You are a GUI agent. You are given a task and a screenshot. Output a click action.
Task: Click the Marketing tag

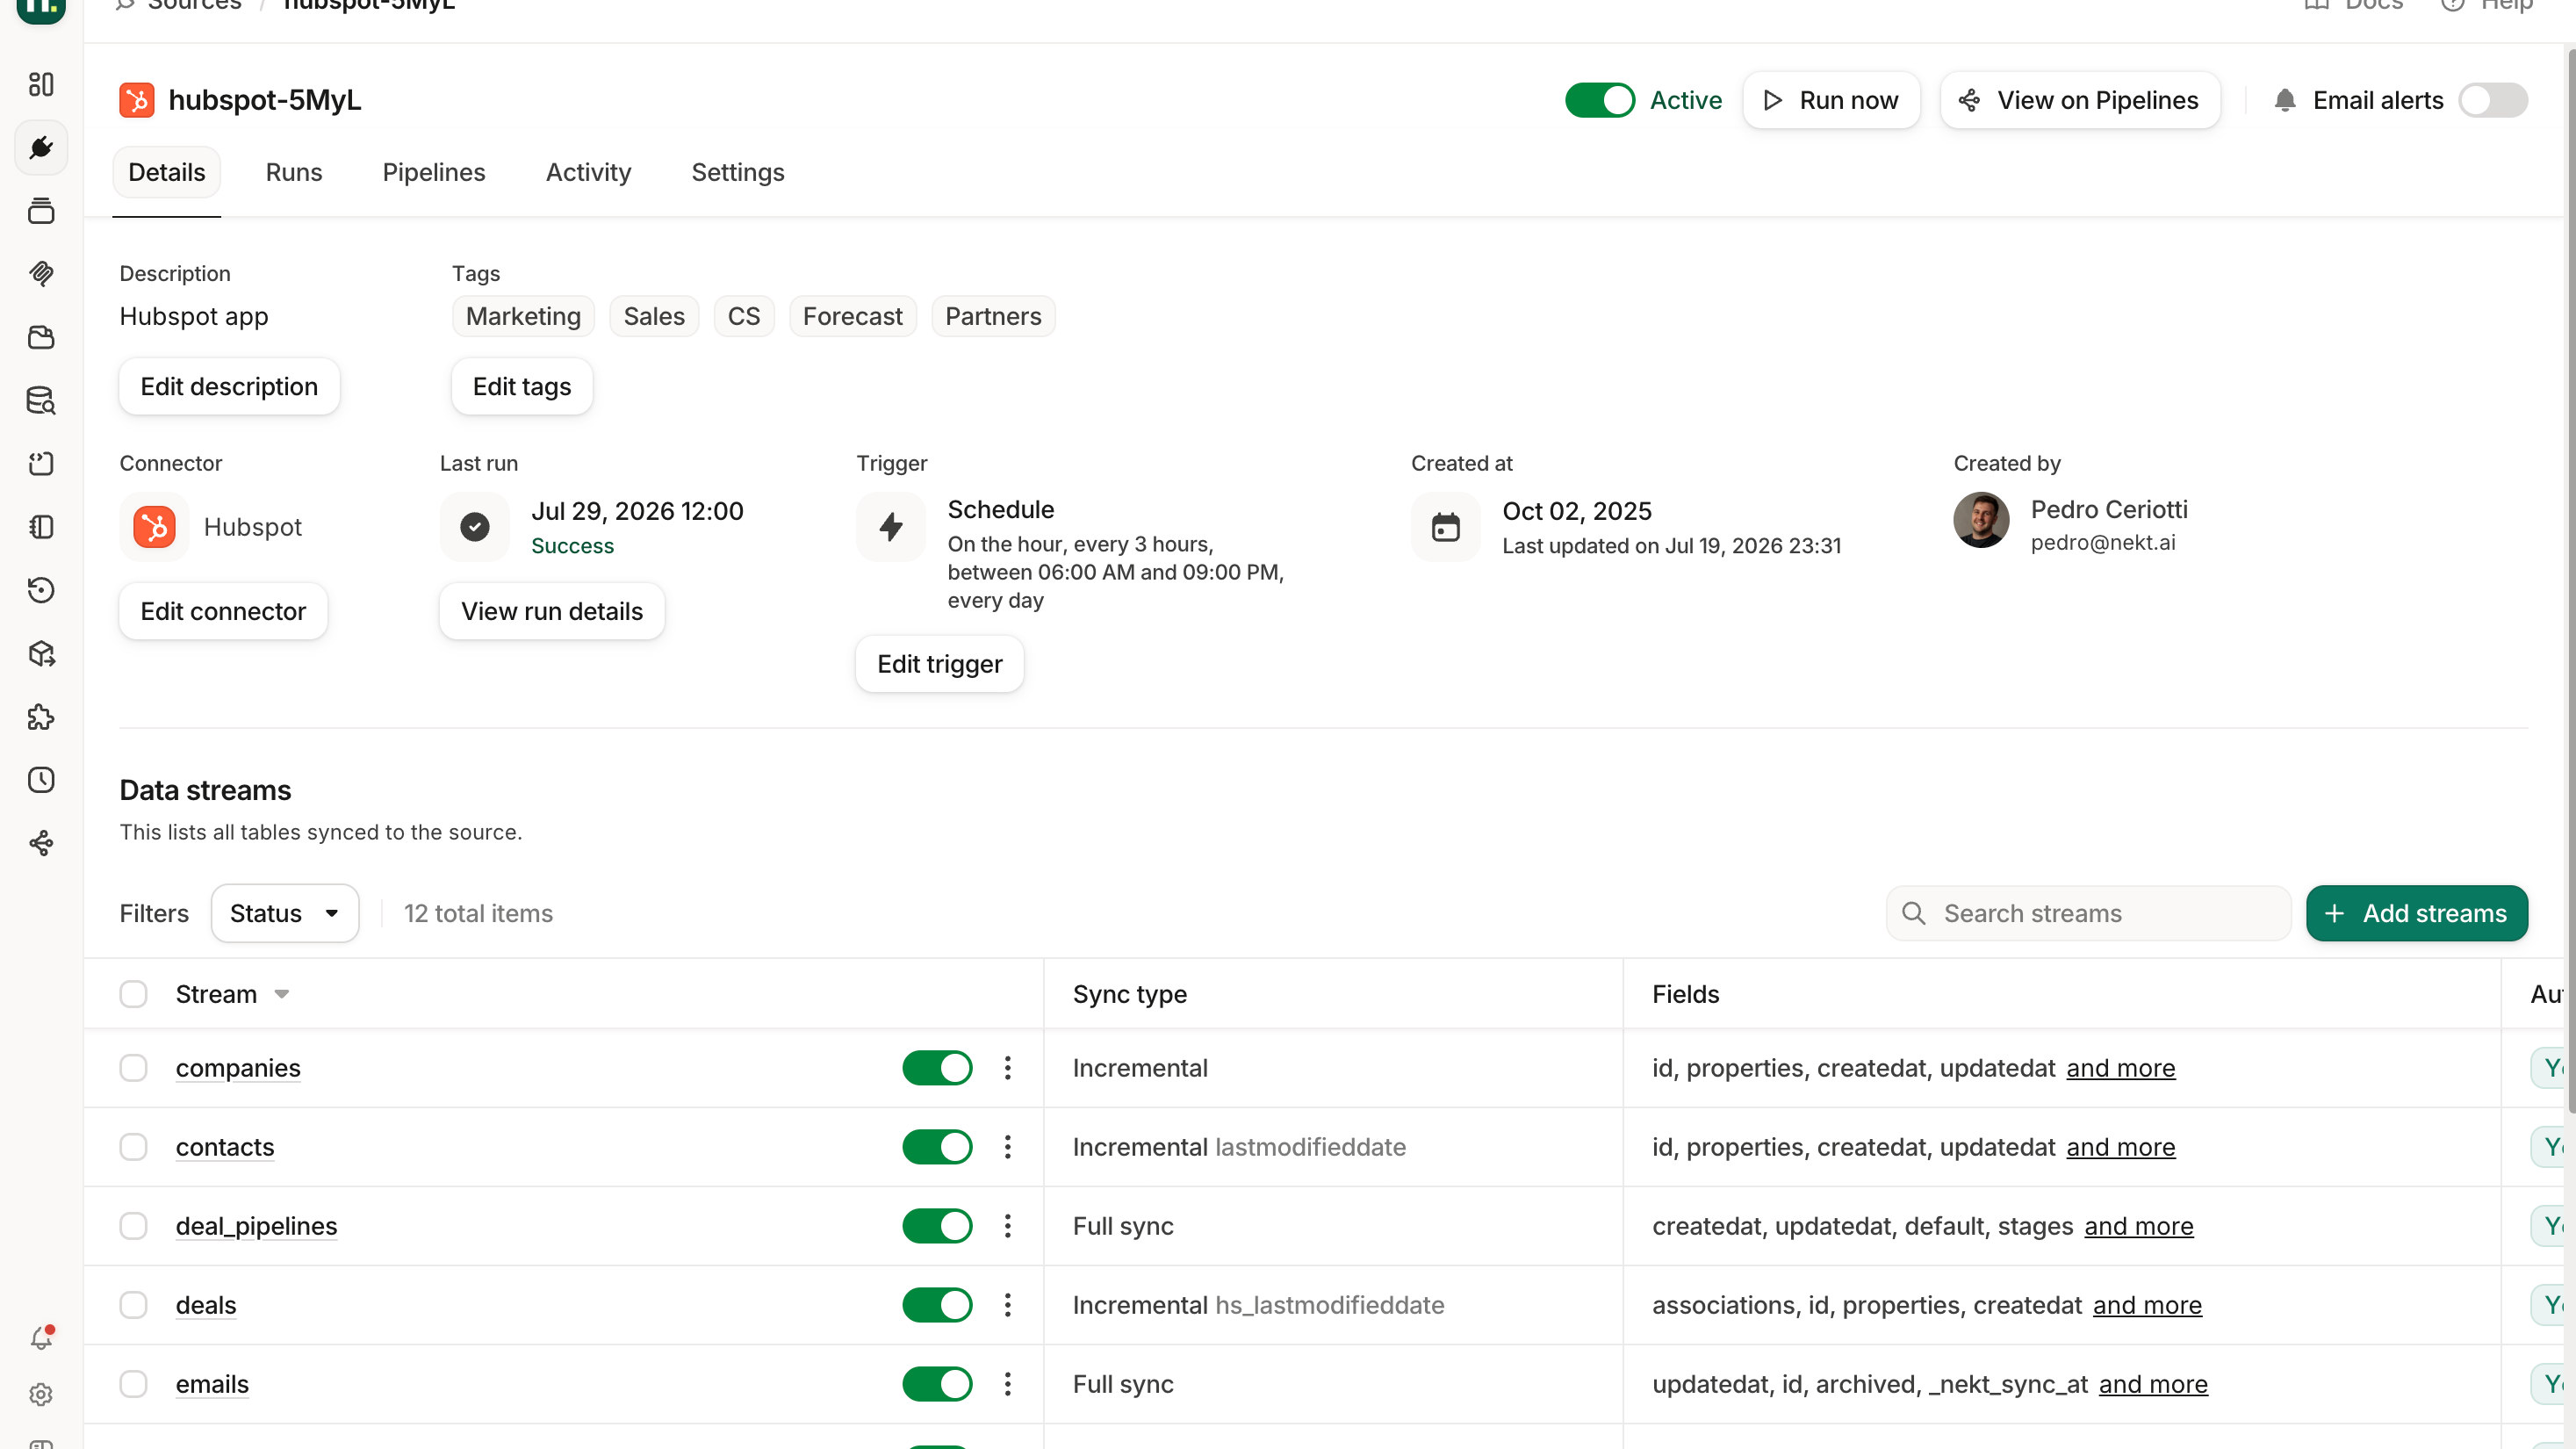coord(523,316)
